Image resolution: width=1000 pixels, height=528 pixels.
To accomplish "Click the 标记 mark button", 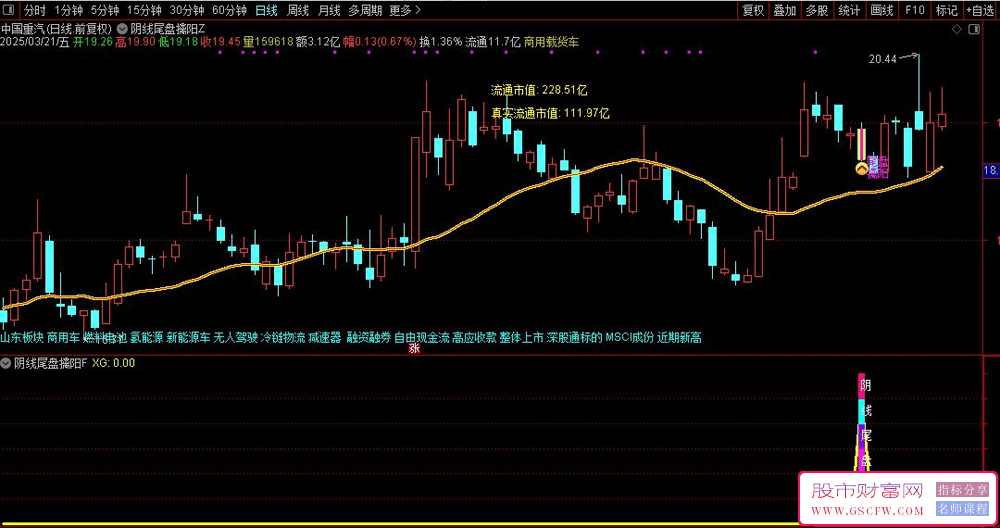I will tap(946, 10).
